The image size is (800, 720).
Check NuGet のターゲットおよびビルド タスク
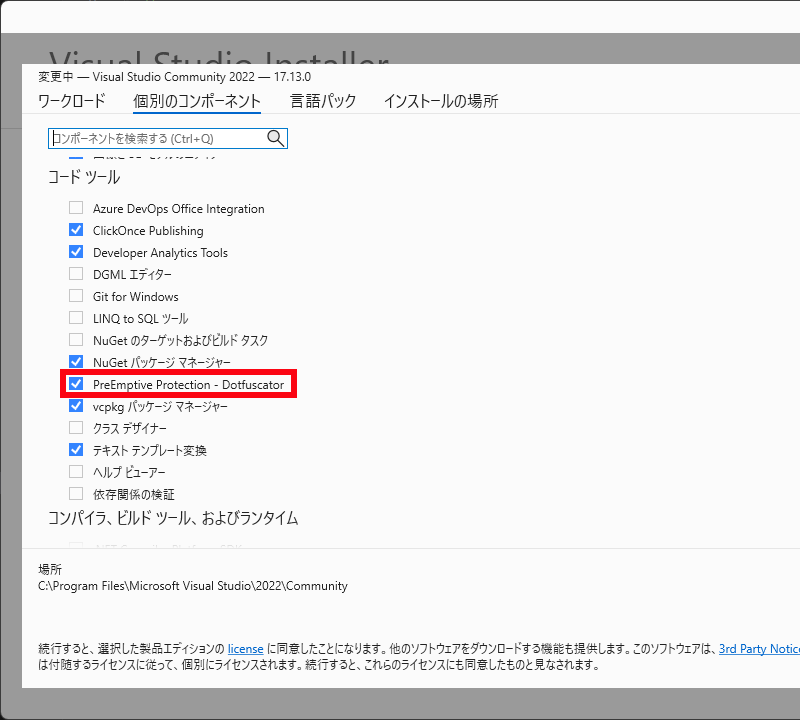click(76, 339)
